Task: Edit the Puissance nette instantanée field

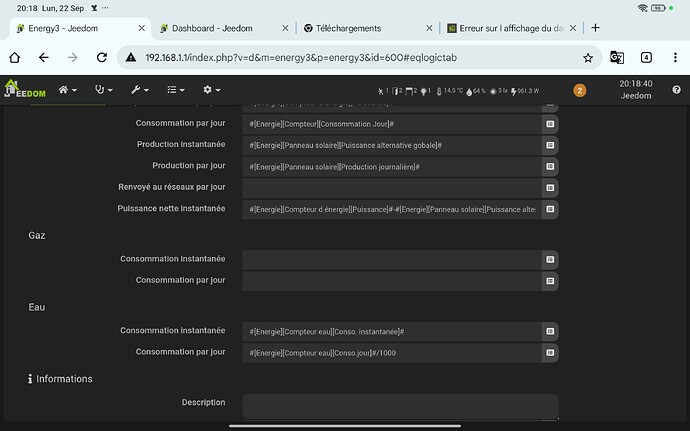Action: tap(392, 209)
